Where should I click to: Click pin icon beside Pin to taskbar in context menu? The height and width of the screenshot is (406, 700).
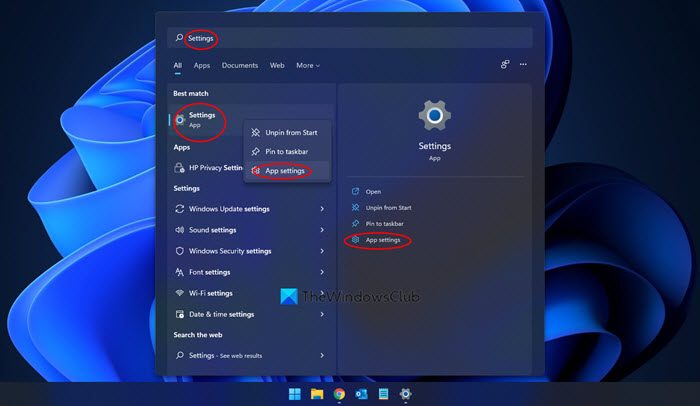(255, 152)
